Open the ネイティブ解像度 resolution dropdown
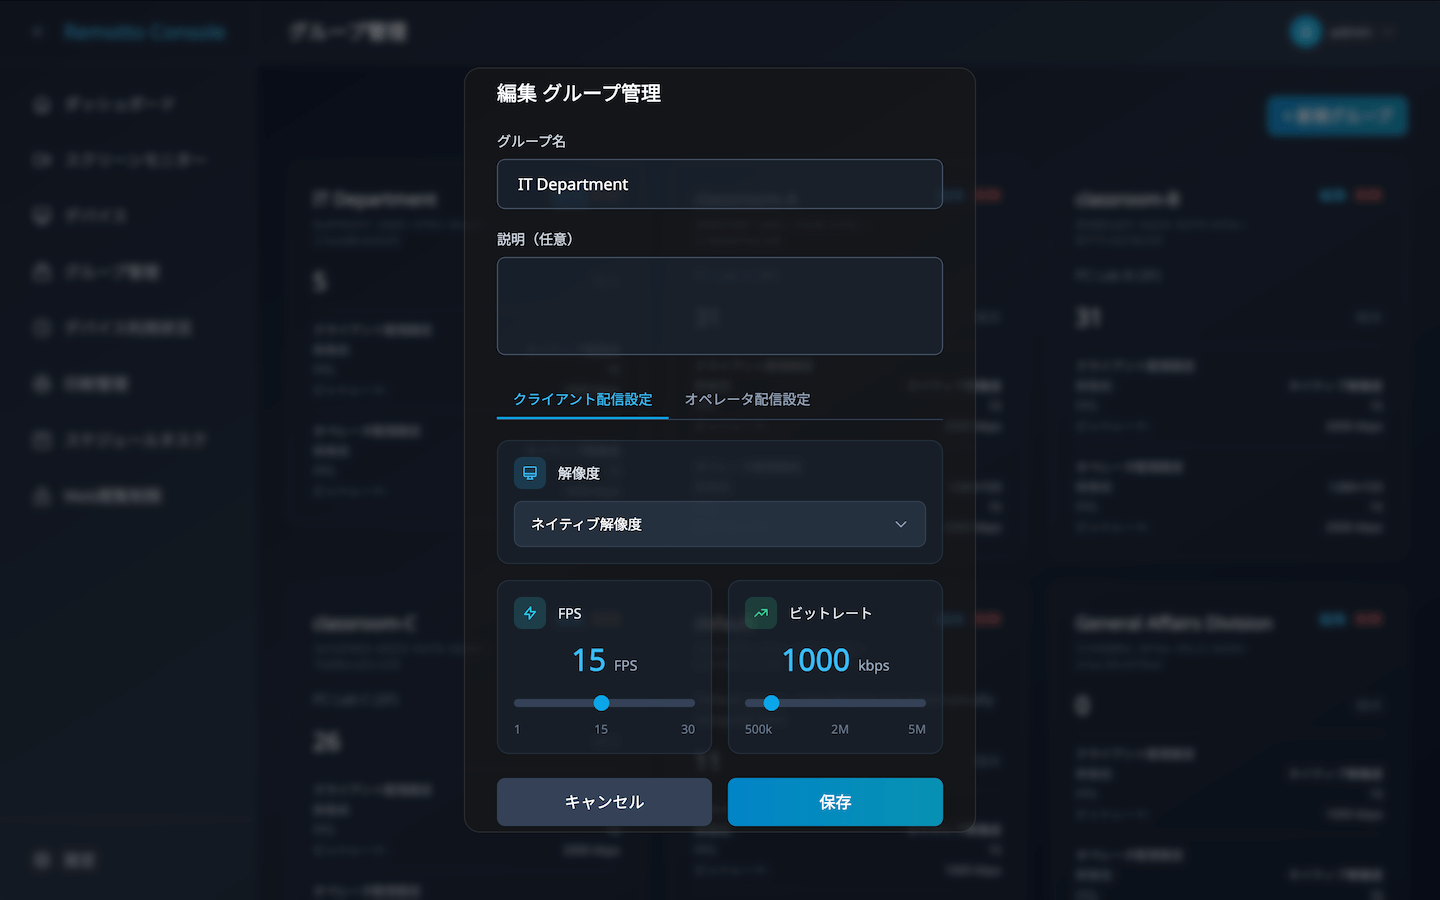The image size is (1440, 900). (719, 524)
